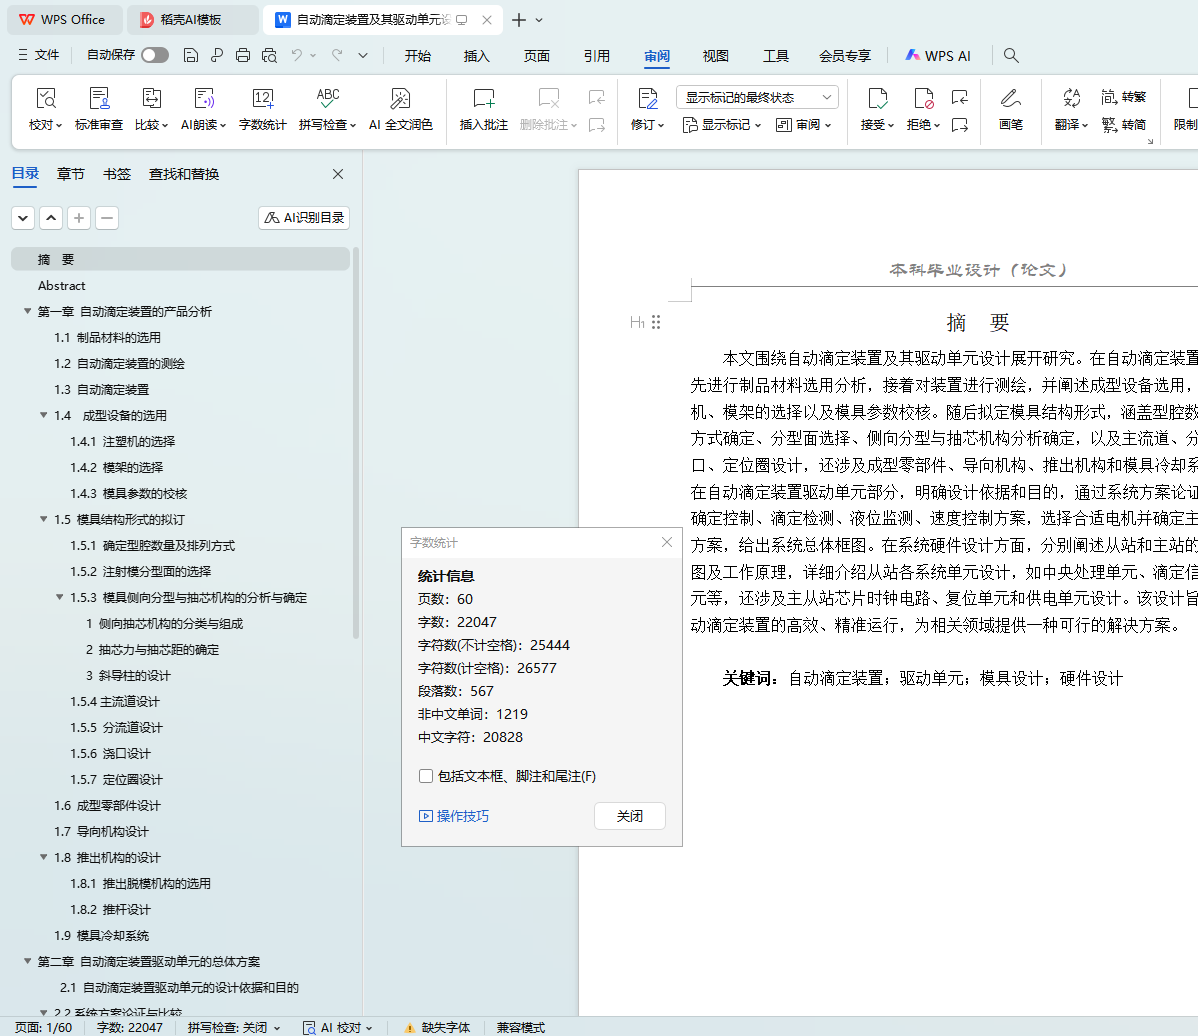The height and width of the screenshot is (1036, 1198).
Task: Click the AI朗读 read-aloud icon
Action: (x=203, y=99)
